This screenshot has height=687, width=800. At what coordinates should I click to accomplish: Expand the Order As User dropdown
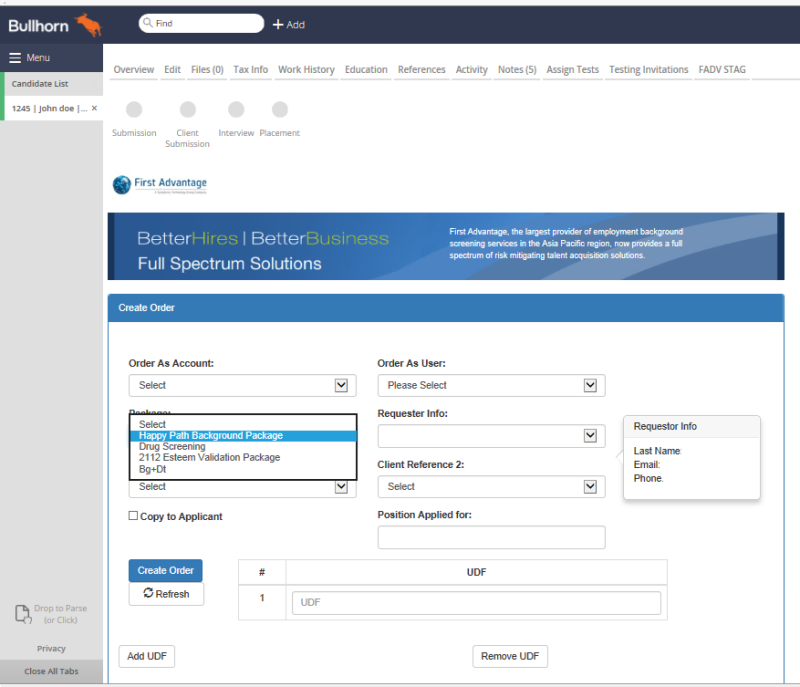(x=491, y=385)
